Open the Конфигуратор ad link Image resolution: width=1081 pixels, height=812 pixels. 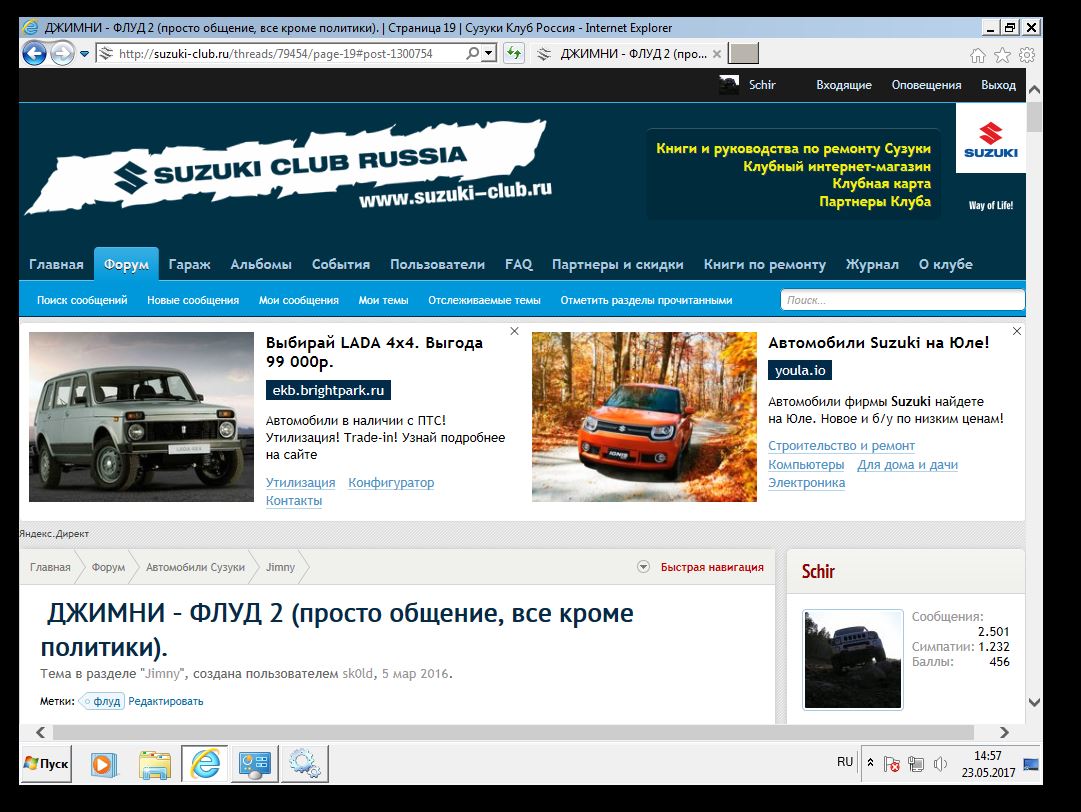click(391, 483)
